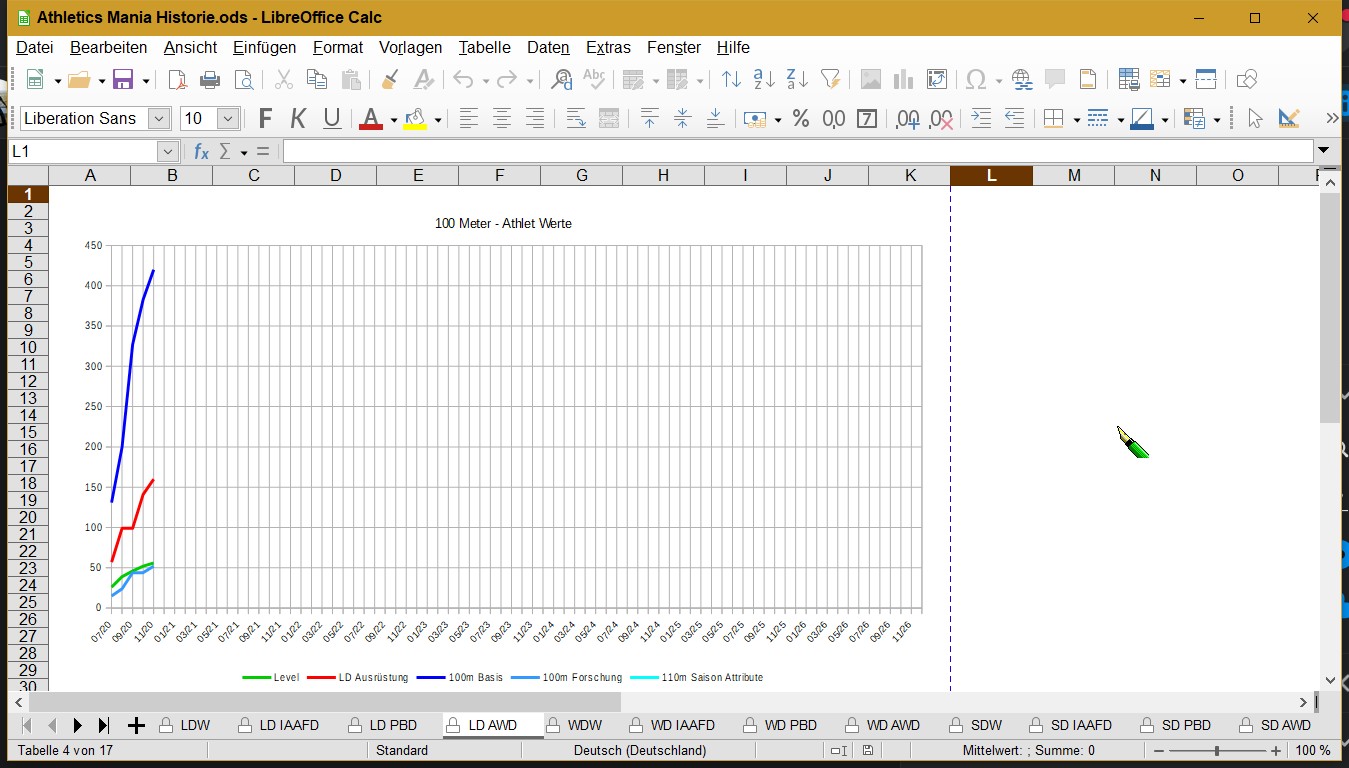Click the AutoFilter icon
This screenshot has height=768, width=1349.
pyautogui.click(x=830, y=80)
